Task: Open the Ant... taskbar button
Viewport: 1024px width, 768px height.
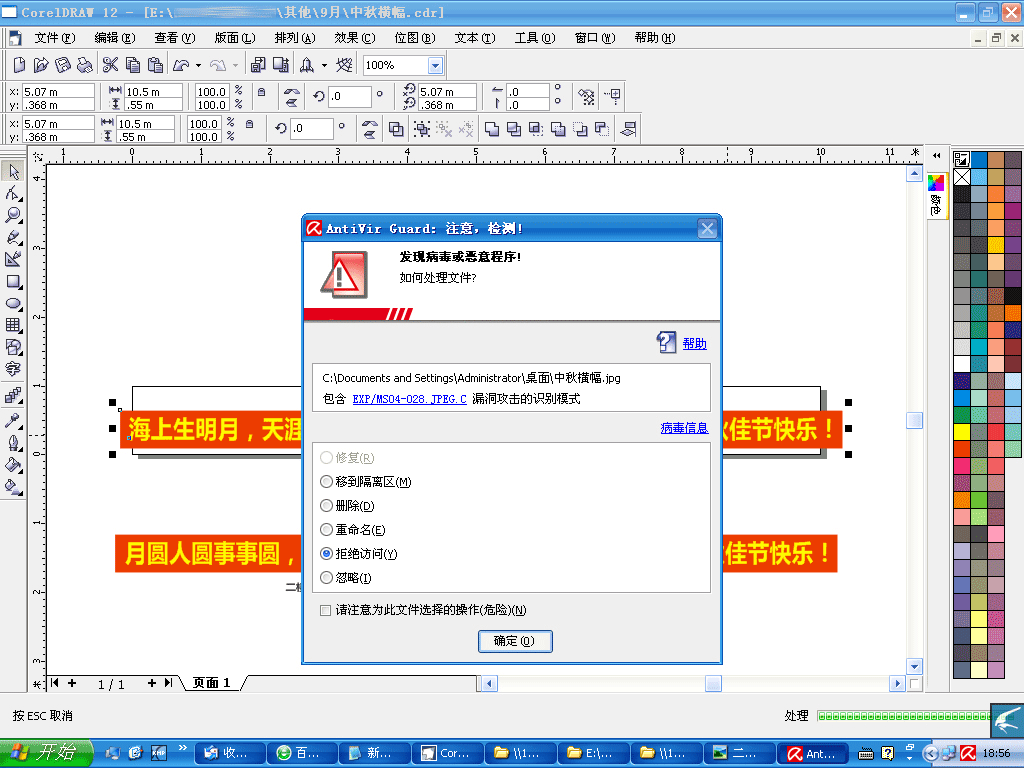Action: click(812, 754)
